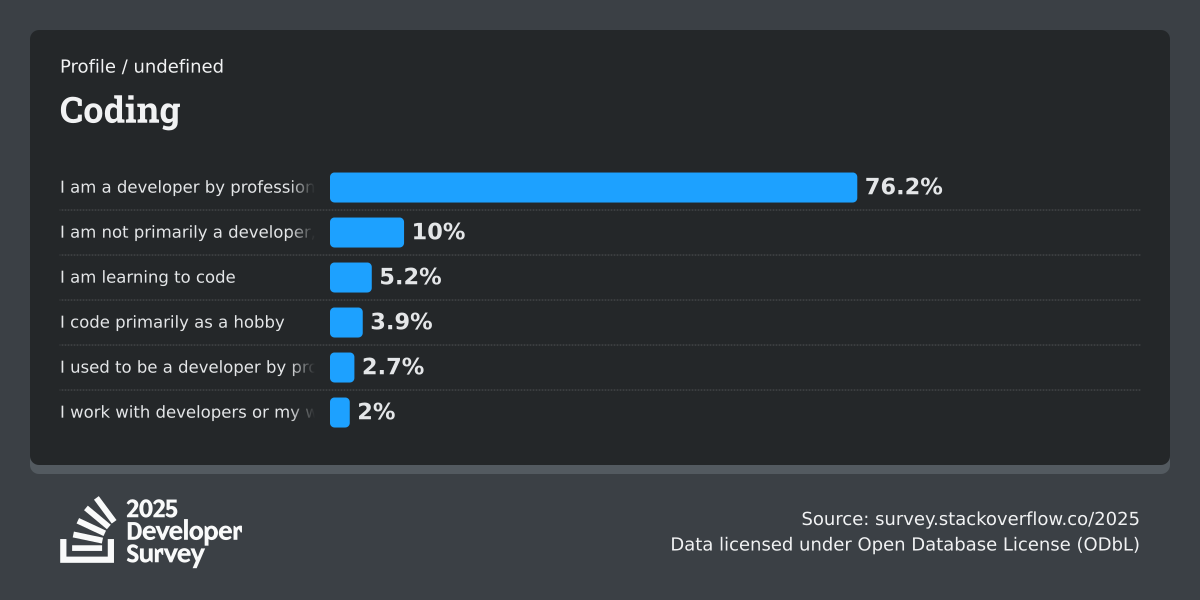Click the 2% value label
Viewport: 1200px width, 600px height.
click(x=376, y=412)
